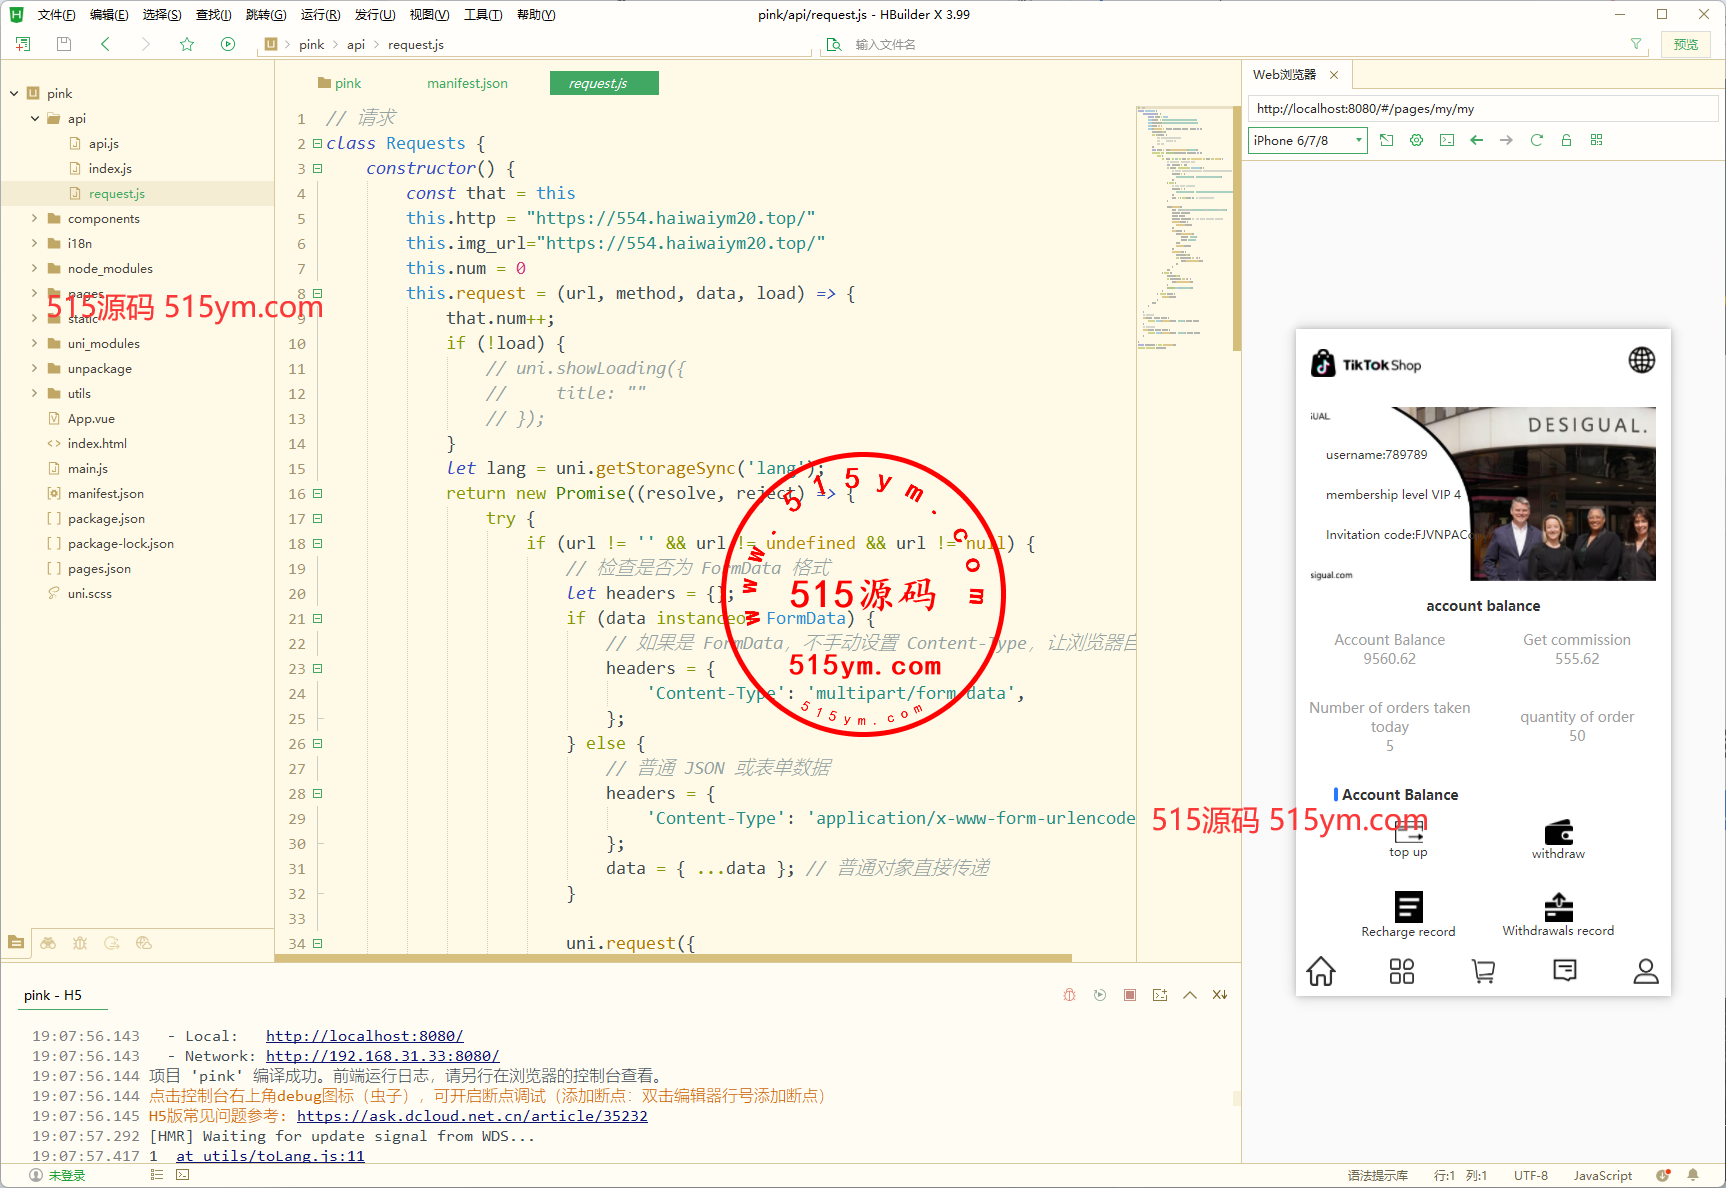This screenshot has height=1188, width=1726.
Task: Click the filter funnel icon in toolbar
Action: (x=1636, y=44)
